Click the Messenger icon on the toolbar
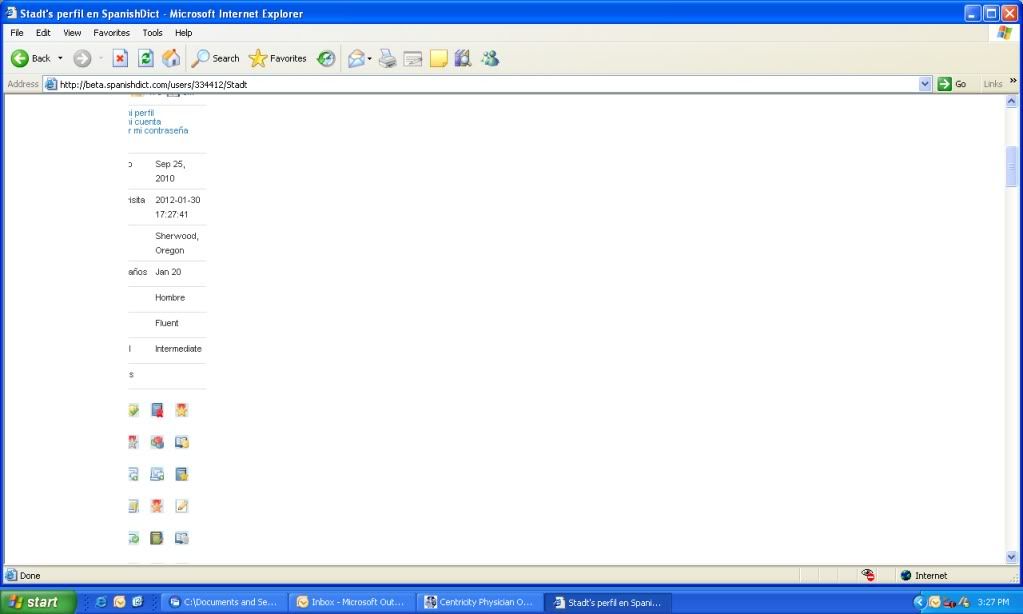The image size is (1023, 614). (x=490, y=58)
